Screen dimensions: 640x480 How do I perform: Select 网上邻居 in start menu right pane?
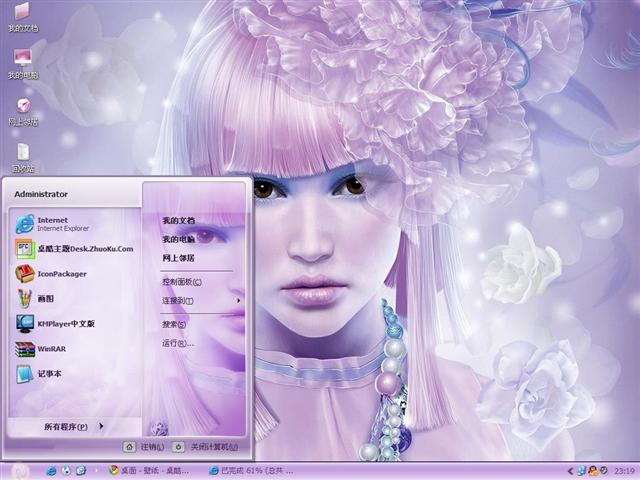click(x=179, y=258)
